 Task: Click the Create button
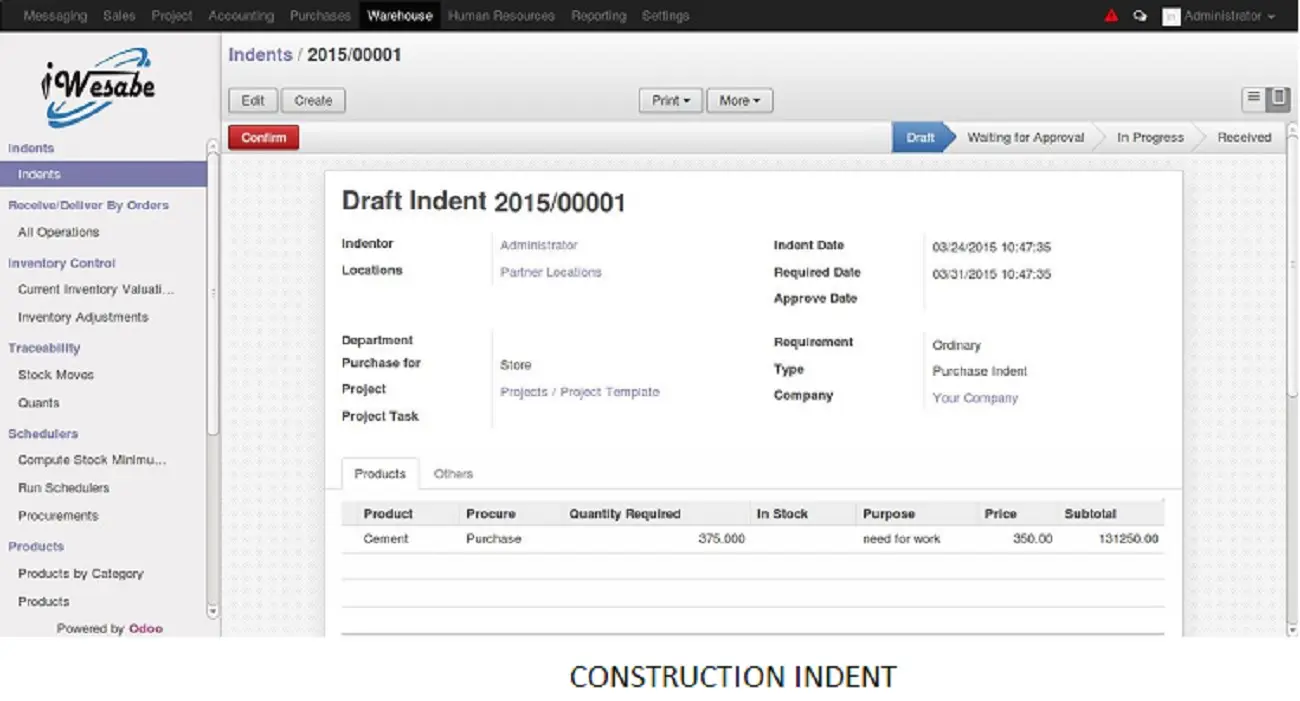point(313,100)
